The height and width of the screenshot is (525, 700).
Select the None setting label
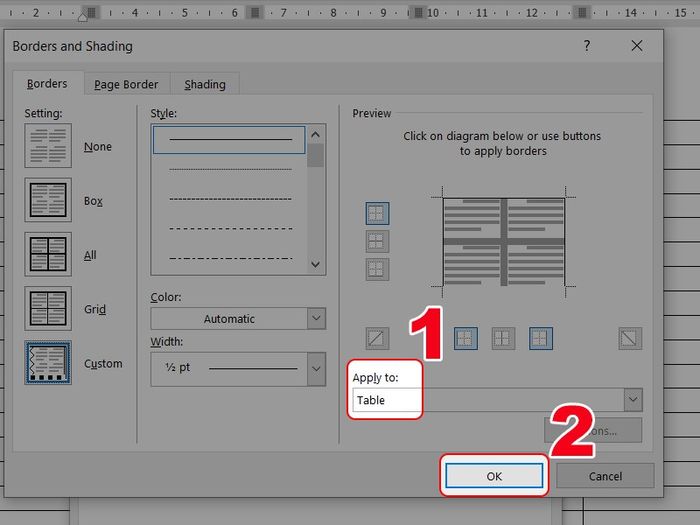(x=98, y=146)
